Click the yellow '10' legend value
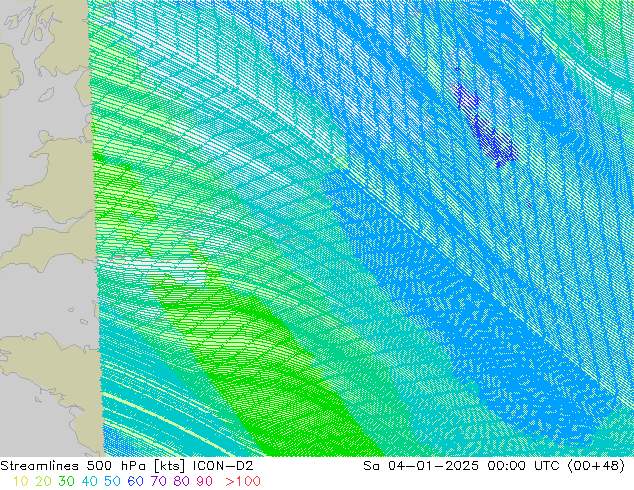Viewport: 634px width, 490px height. [x=20, y=481]
